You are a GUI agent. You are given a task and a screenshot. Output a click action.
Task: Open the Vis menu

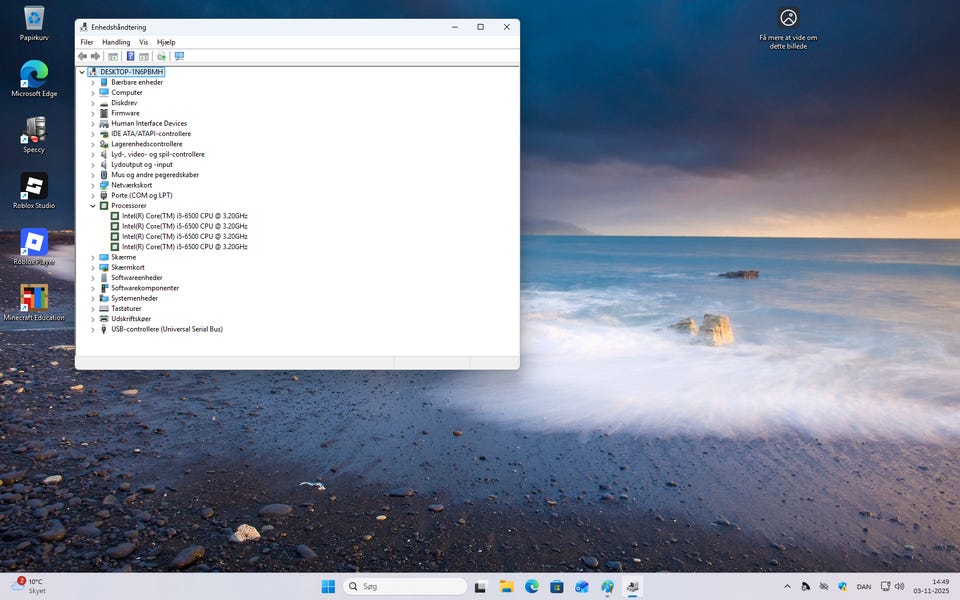143,42
